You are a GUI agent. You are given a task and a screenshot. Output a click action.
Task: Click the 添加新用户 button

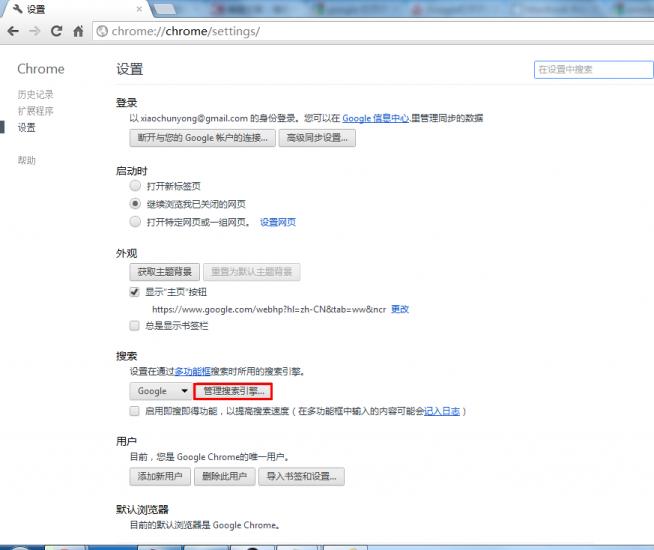coord(160,476)
